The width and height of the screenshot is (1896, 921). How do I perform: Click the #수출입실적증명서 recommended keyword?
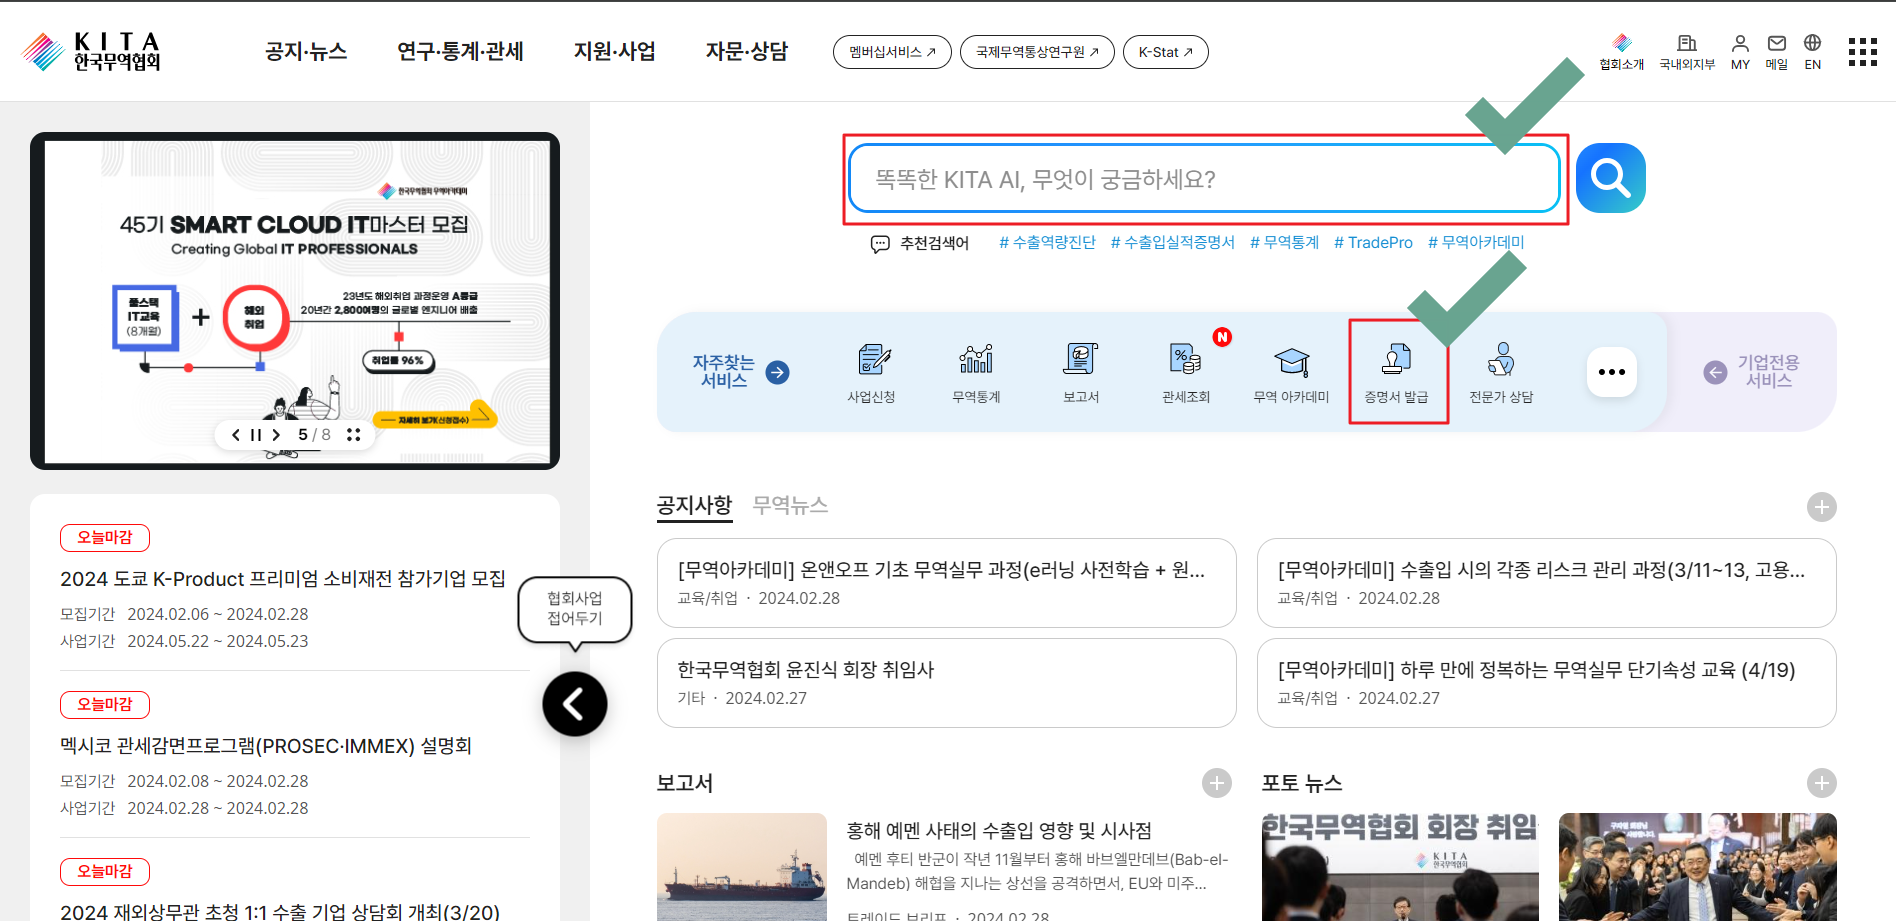(1172, 243)
